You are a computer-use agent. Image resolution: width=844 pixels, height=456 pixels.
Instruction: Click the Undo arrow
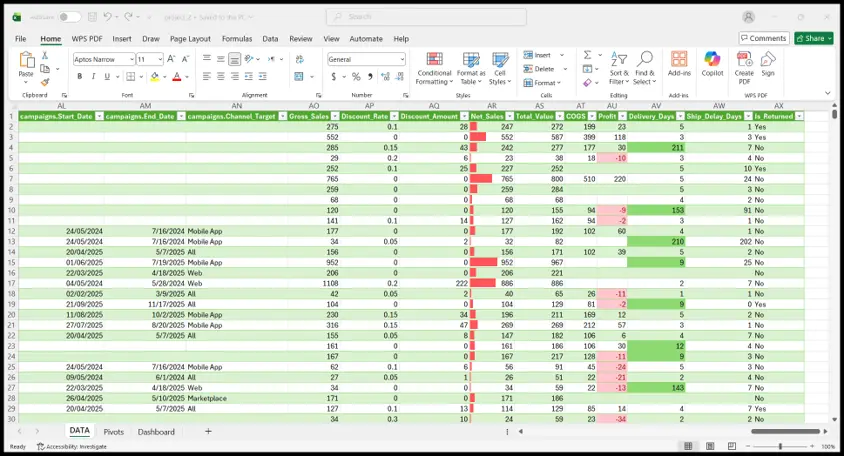click(107, 17)
